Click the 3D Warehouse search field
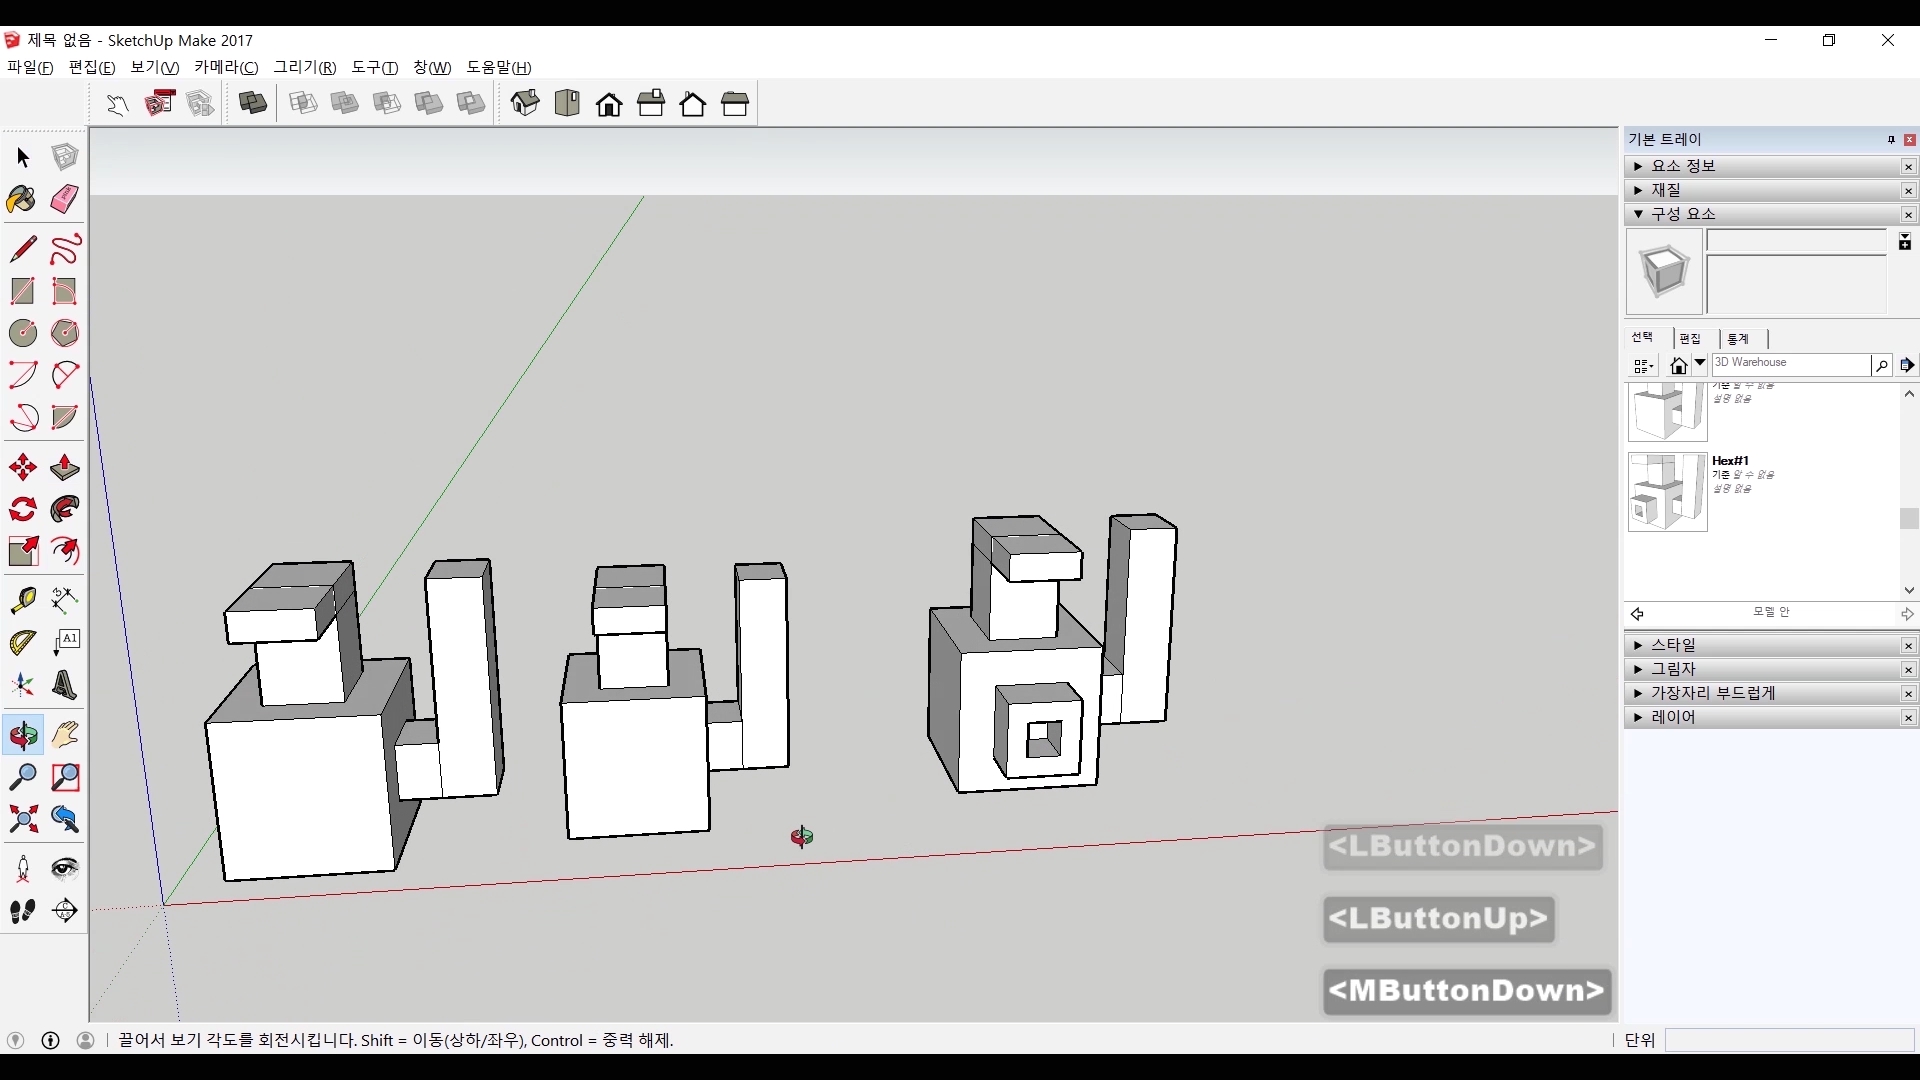Image resolution: width=1920 pixels, height=1080 pixels. pos(1789,364)
